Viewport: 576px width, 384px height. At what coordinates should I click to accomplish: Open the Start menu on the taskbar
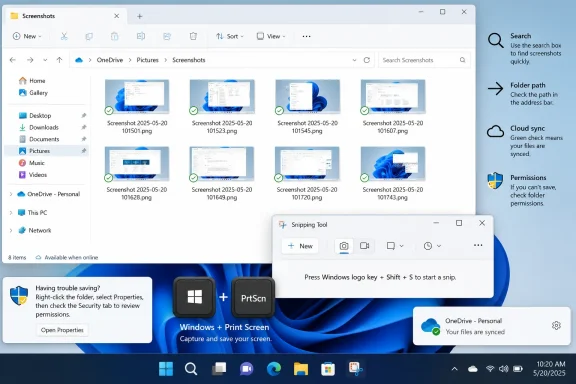(166, 369)
